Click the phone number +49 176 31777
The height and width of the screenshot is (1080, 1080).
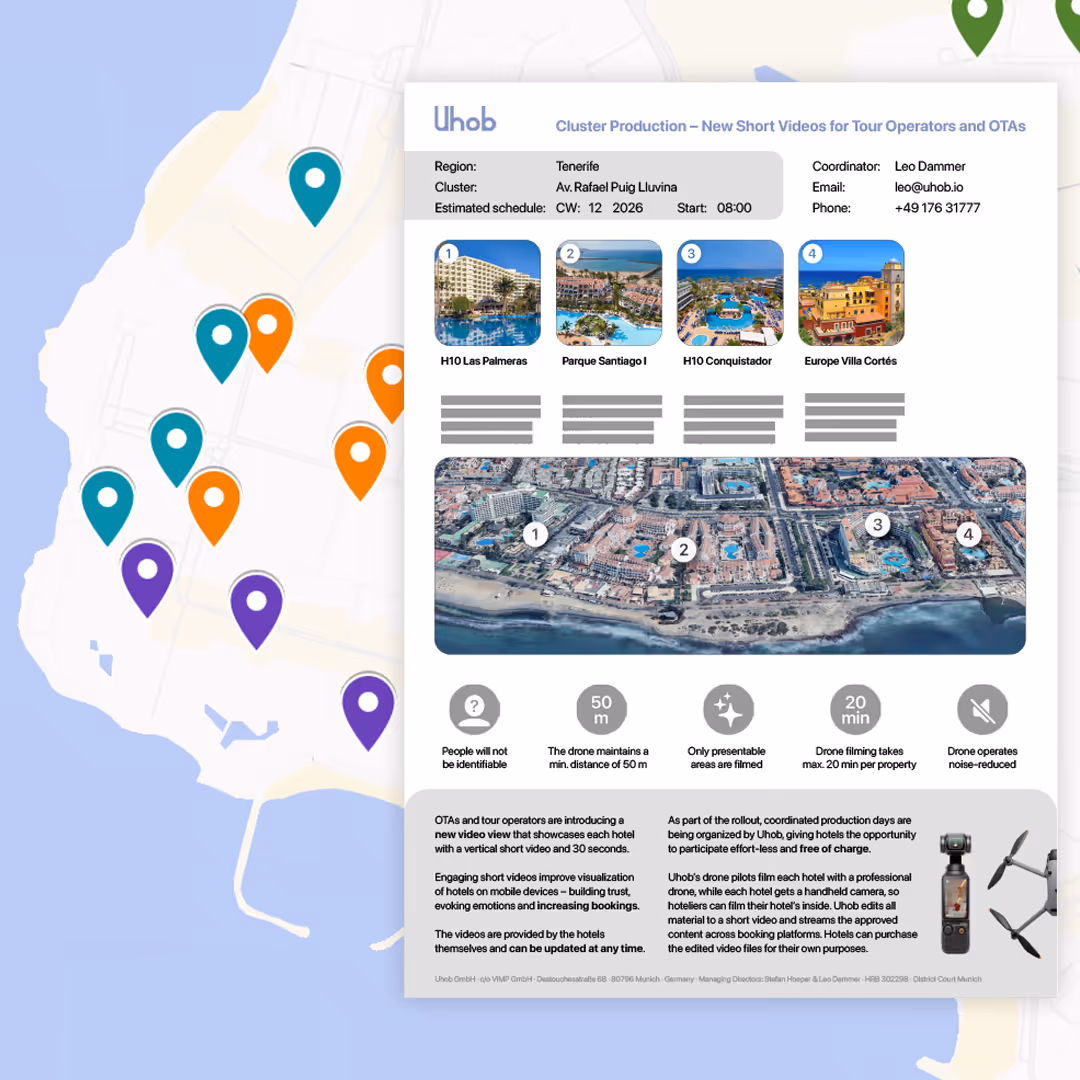pos(937,208)
